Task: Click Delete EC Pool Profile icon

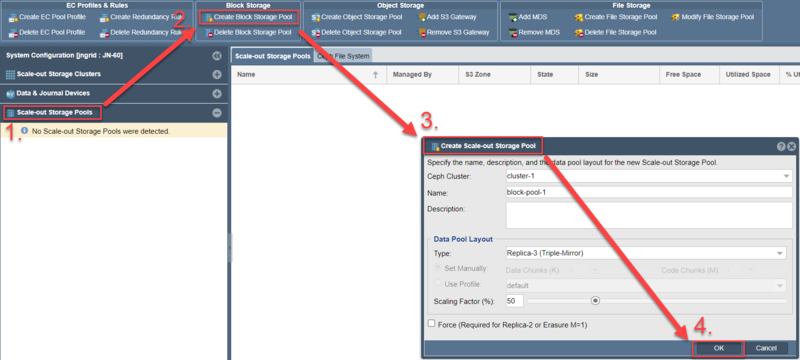Action: pos(13,33)
